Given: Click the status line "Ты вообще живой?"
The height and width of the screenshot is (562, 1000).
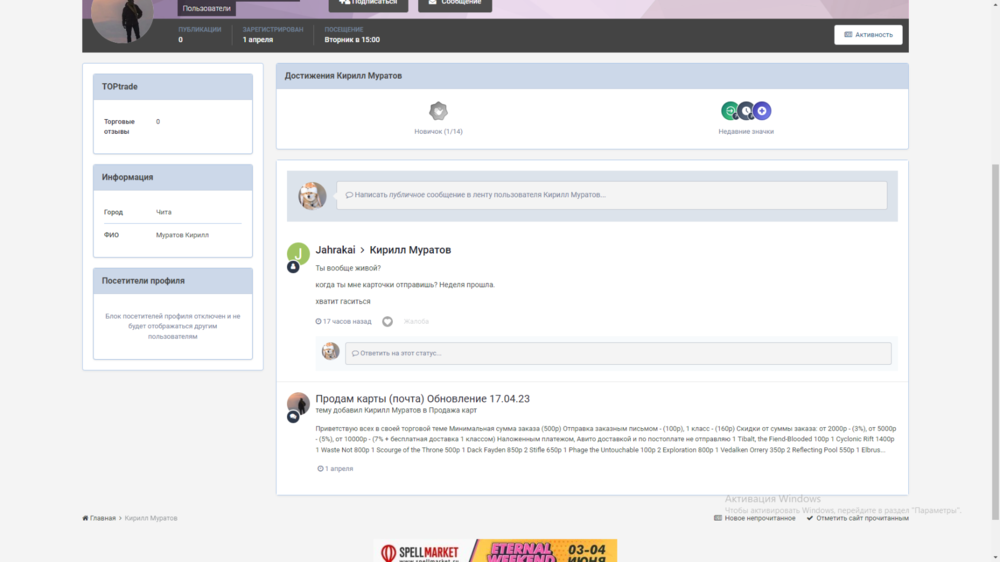Looking at the screenshot, I should [348, 268].
